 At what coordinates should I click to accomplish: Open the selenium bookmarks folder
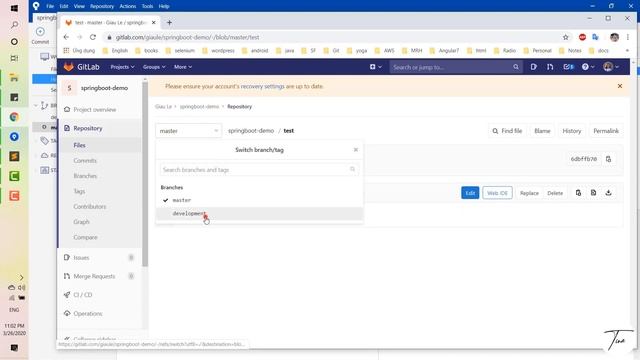point(180,51)
